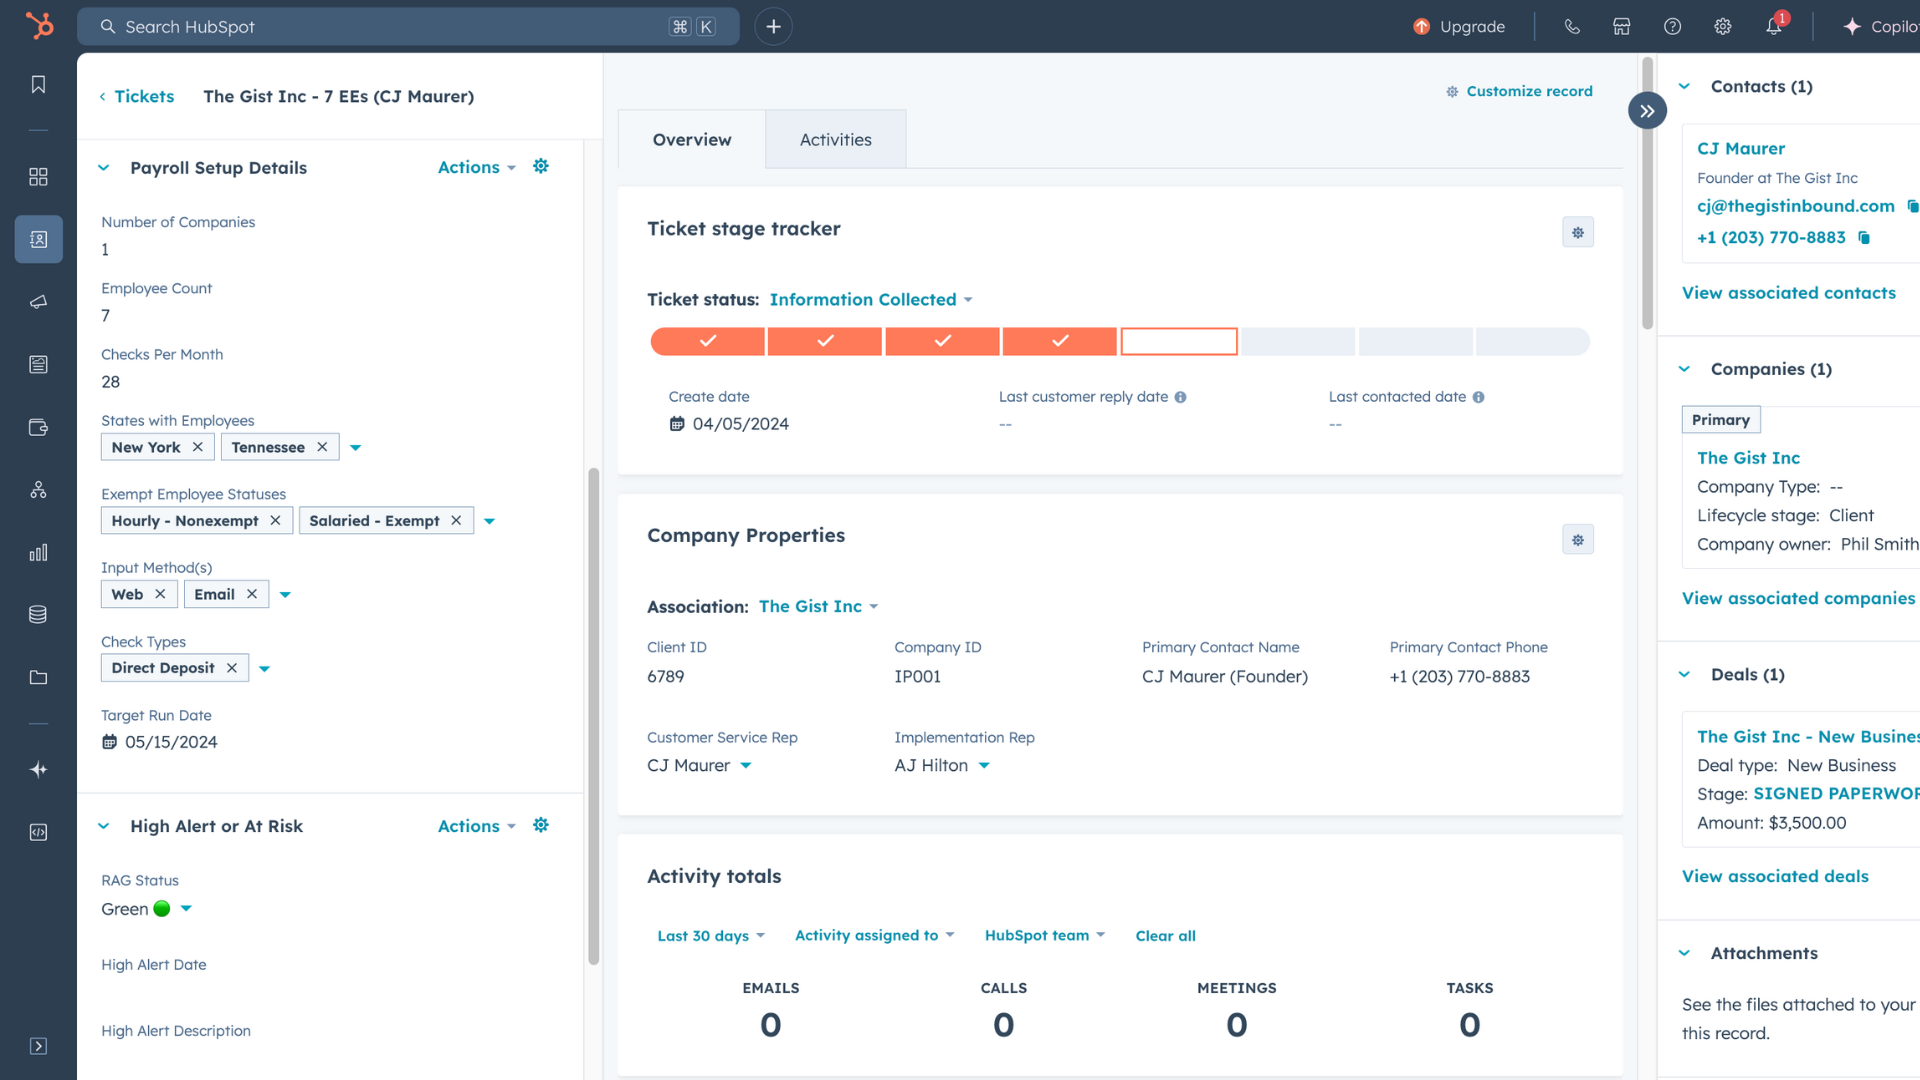1920x1080 pixels.
Task: Open the reporting bar chart sidebar icon
Action: pos(38,553)
